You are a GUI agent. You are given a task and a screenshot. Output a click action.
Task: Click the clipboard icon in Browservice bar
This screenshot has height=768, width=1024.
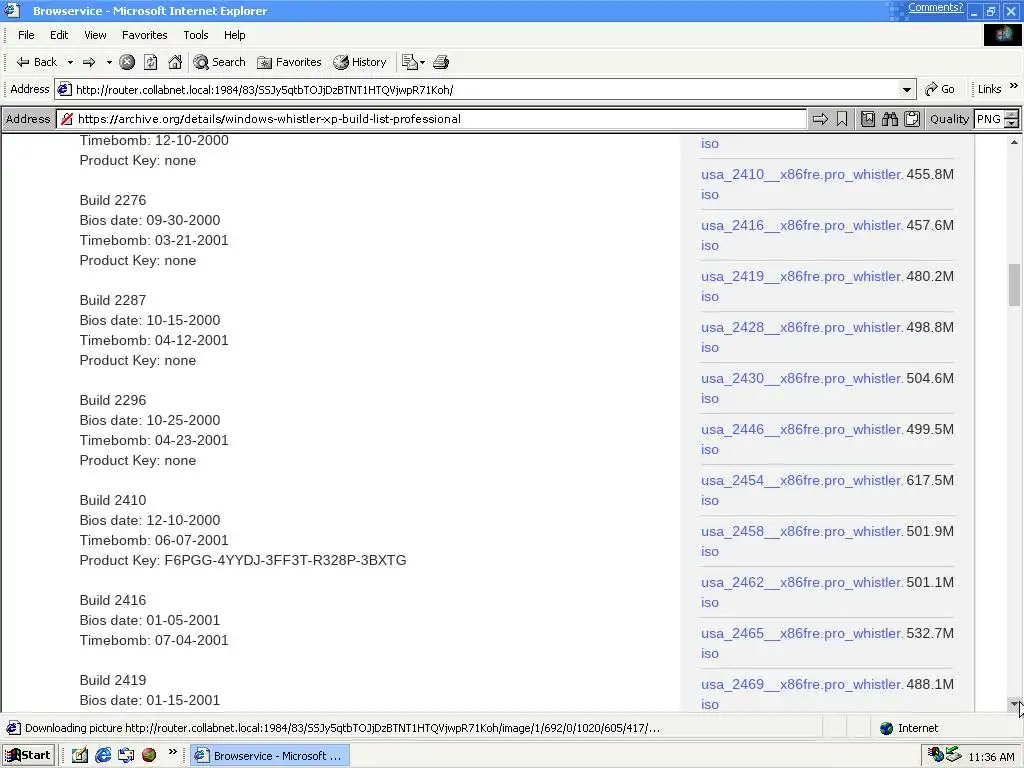coord(912,119)
